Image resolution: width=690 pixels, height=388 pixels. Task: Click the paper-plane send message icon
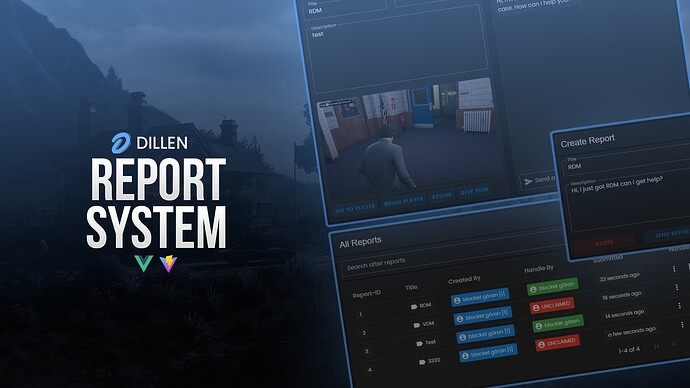[x=529, y=181]
